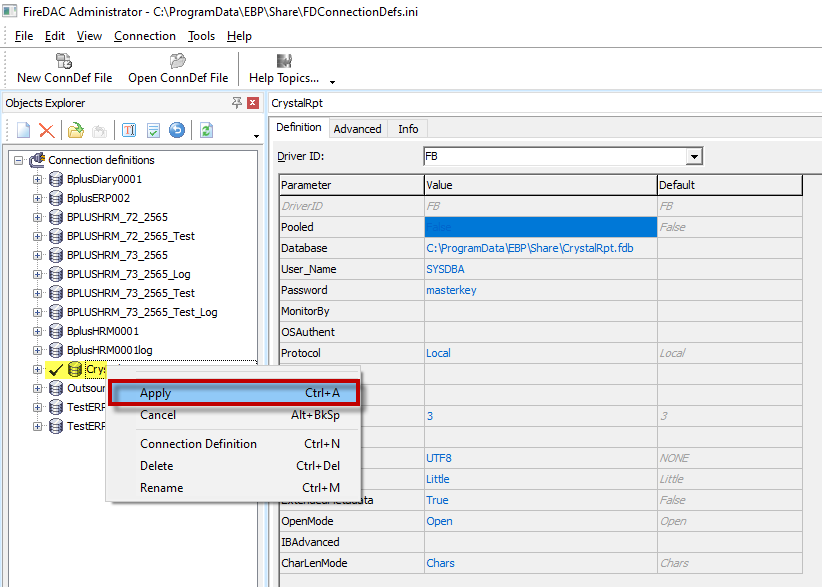The height and width of the screenshot is (587, 822).
Task: Toggle the Objects Explorer pin icon
Action: coord(237,103)
